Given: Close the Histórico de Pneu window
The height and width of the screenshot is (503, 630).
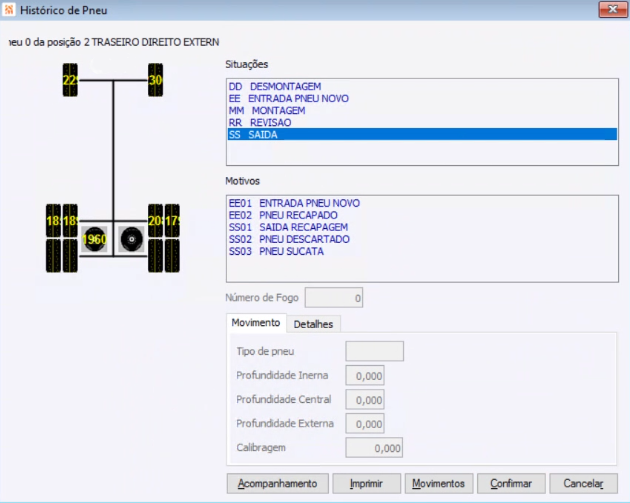Looking at the screenshot, I should tap(613, 9).
